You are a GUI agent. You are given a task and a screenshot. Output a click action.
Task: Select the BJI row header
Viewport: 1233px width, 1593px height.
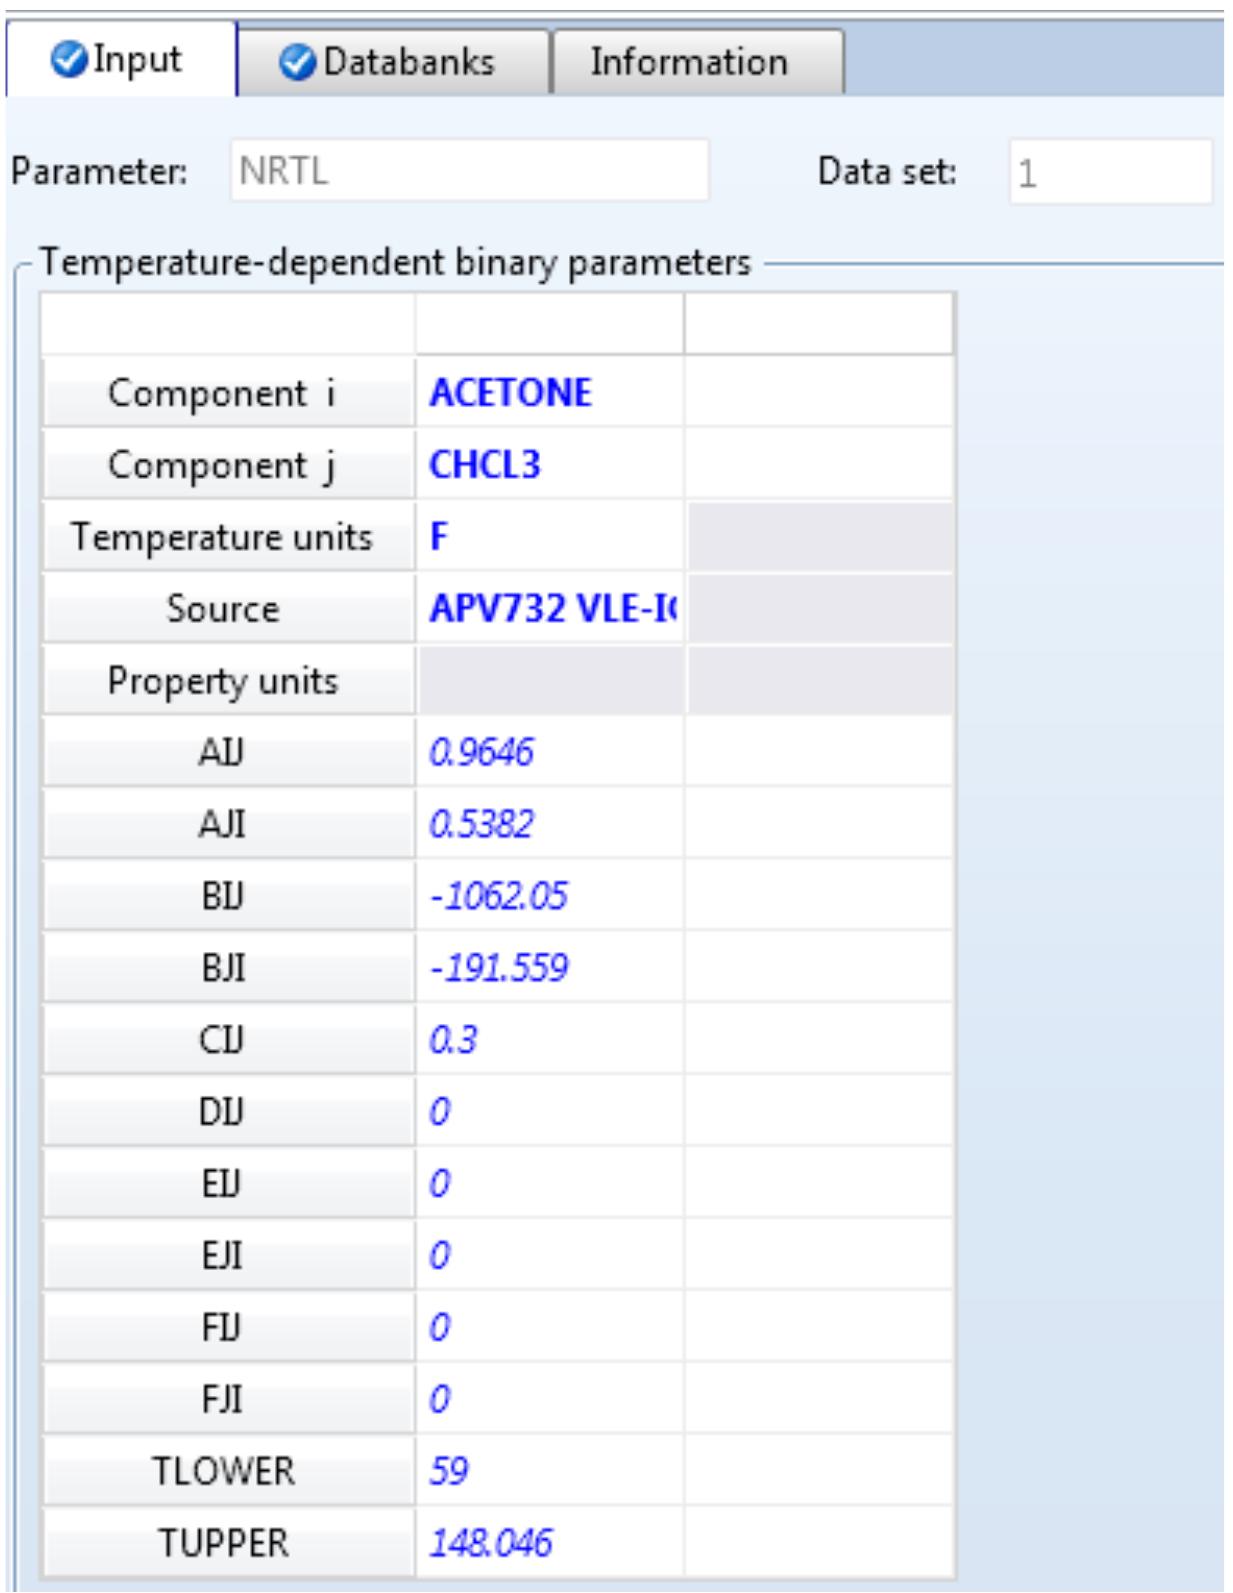pyautogui.click(x=228, y=968)
